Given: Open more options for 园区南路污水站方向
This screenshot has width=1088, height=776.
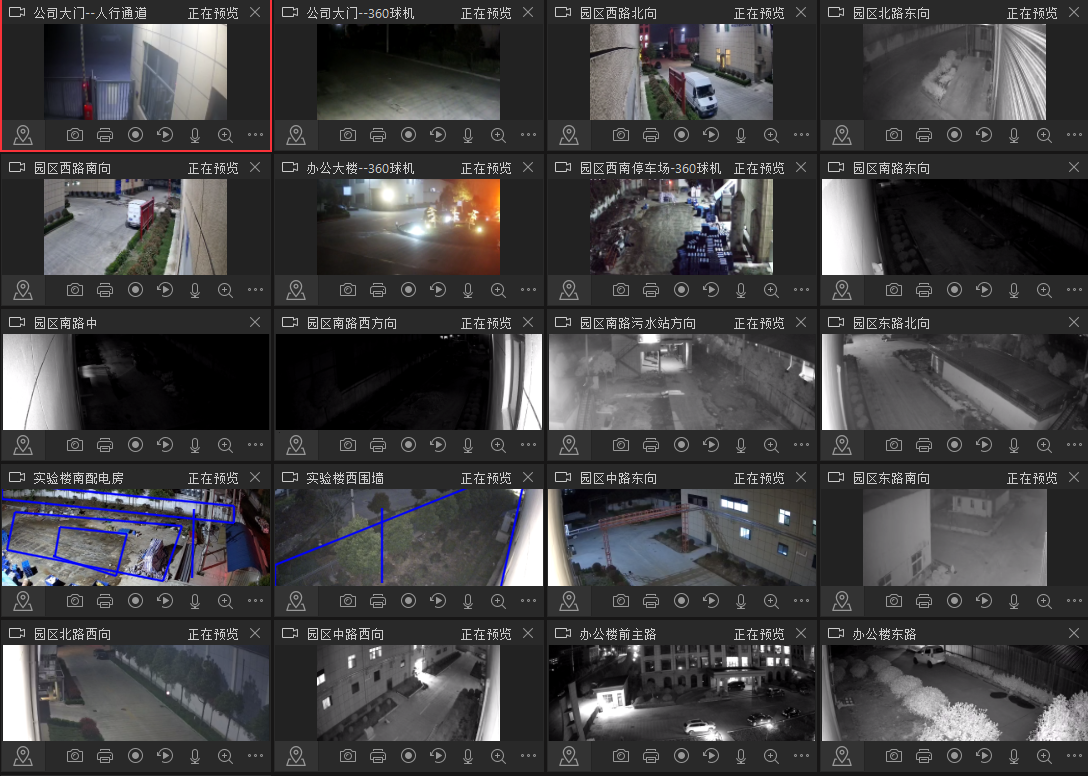Looking at the screenshot, I should tap(801, 445).
